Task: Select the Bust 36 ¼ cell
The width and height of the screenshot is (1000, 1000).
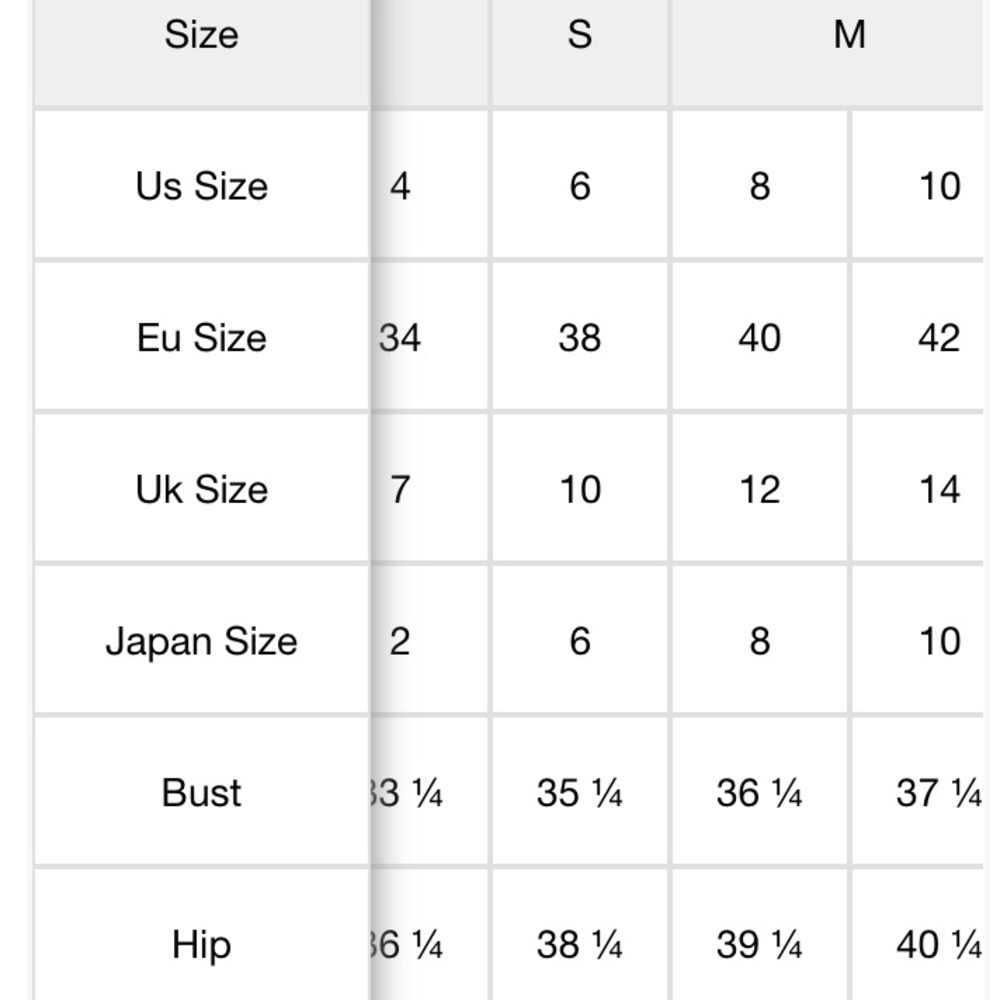Action: coord(759,793)
